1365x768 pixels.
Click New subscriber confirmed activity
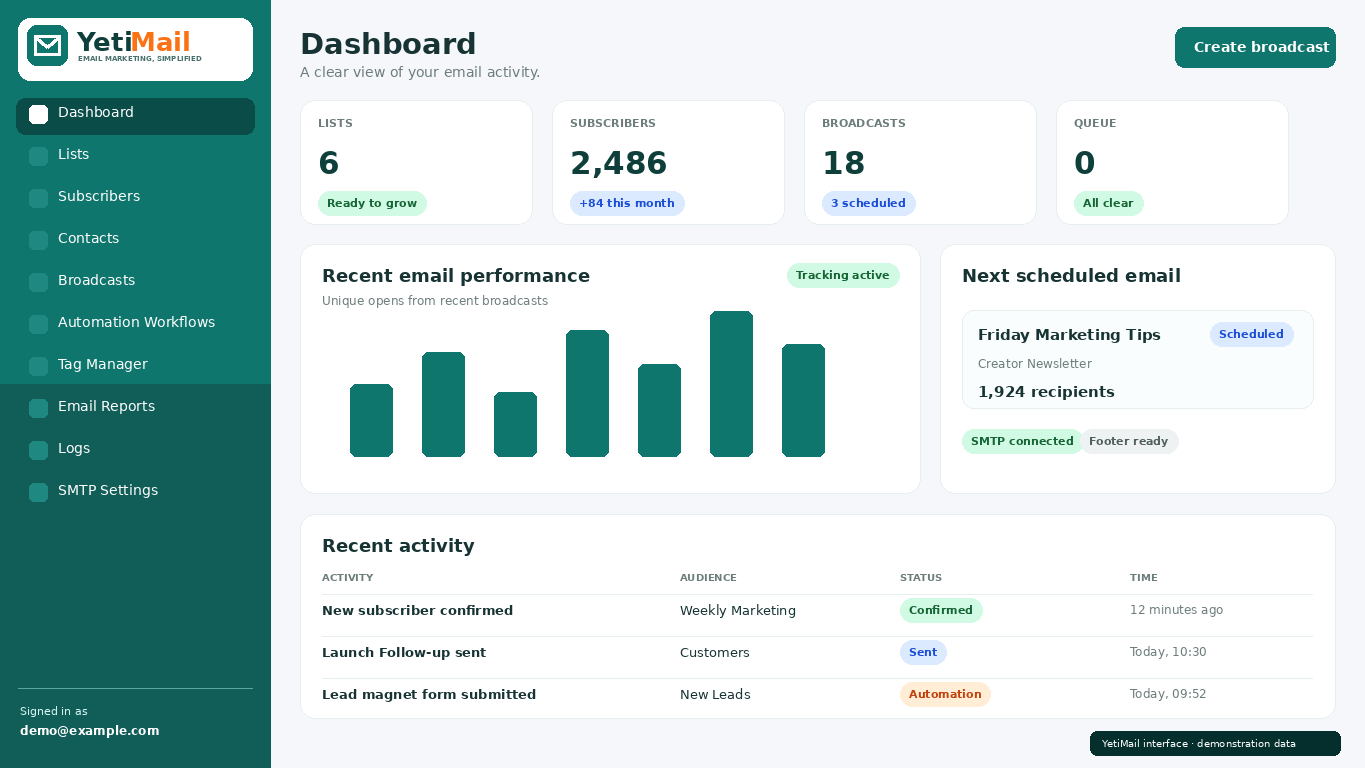coord(417,610)
